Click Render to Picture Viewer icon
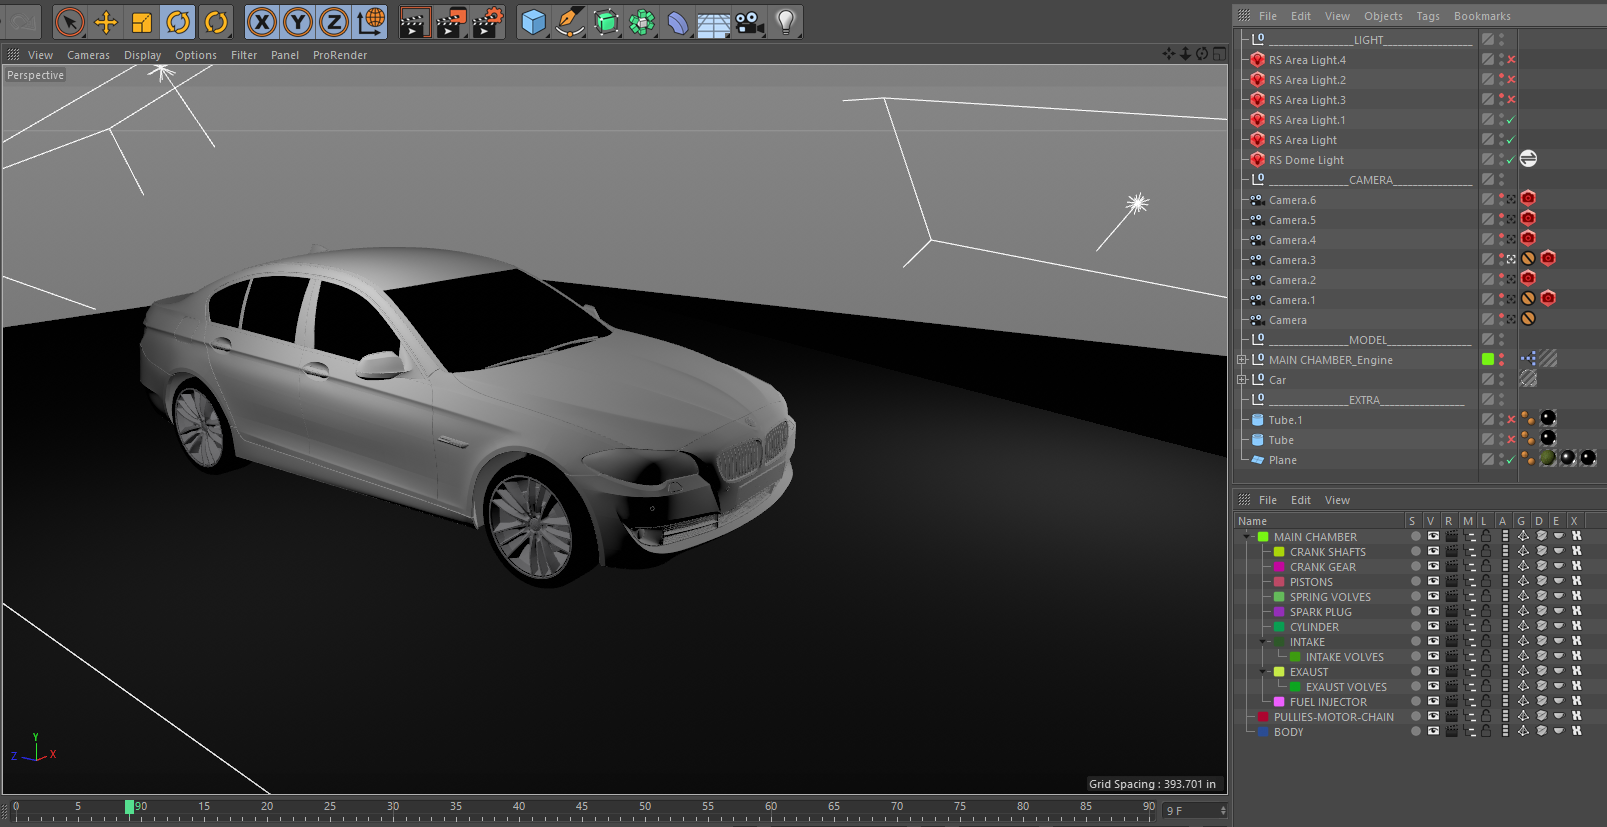This screenshot has height=827, width=1607. (x=451, y=22)
